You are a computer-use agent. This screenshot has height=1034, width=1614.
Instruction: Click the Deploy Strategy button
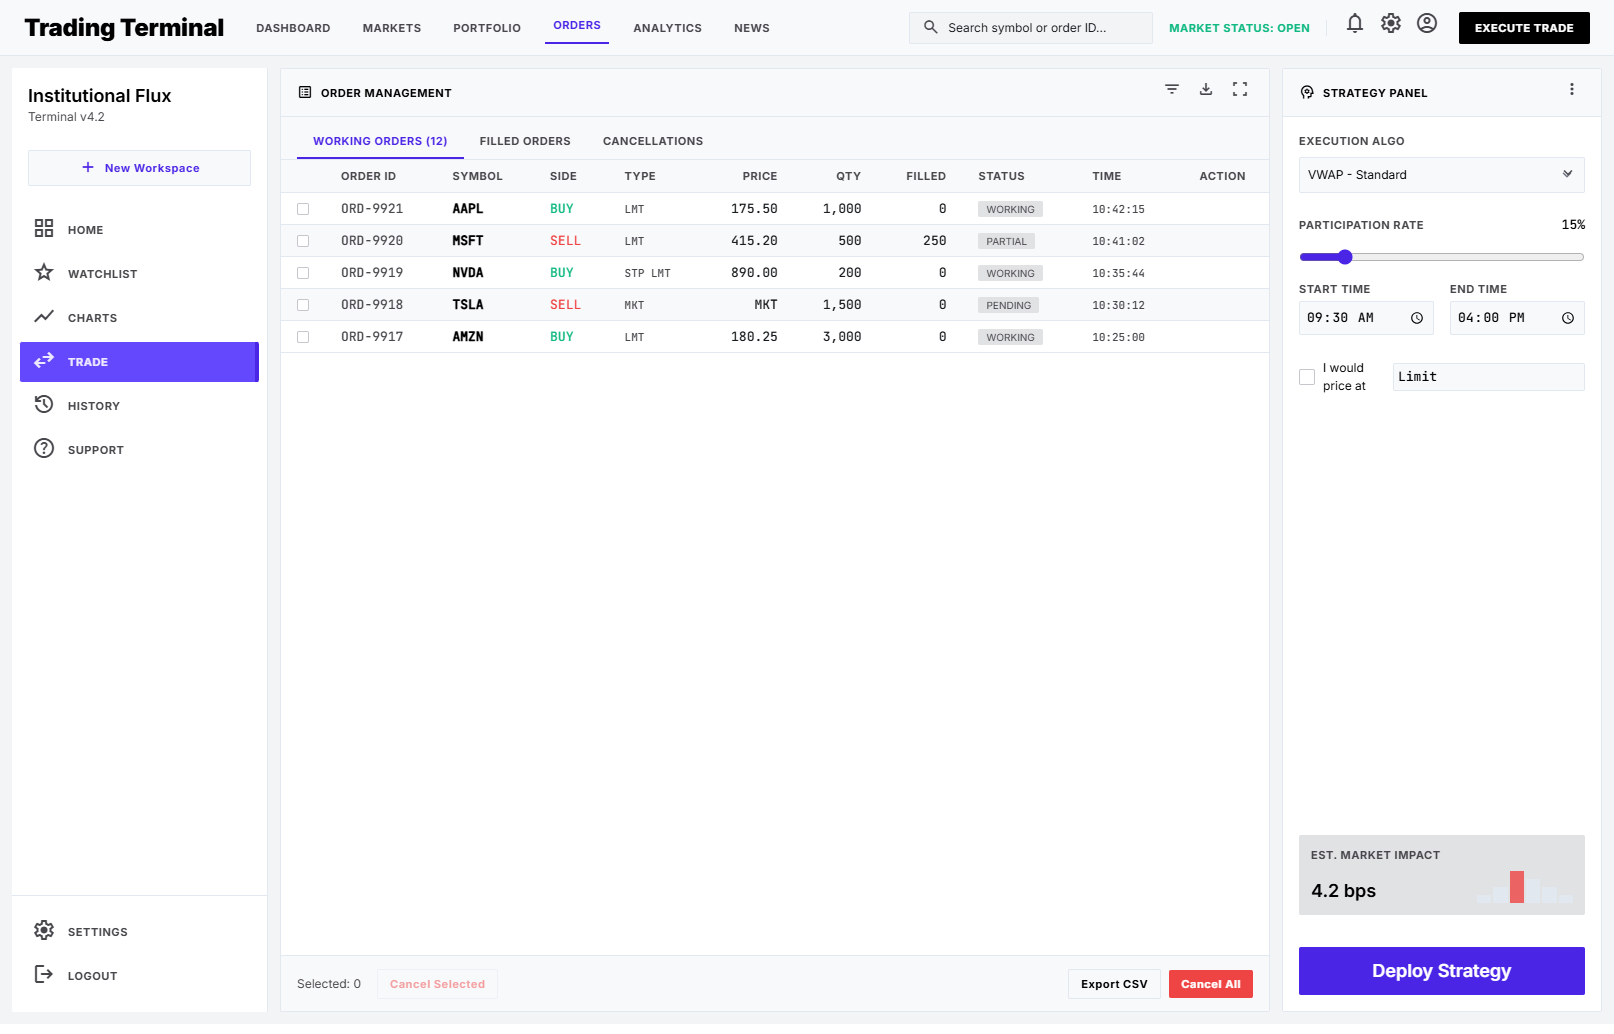[x=1442, y=971]
